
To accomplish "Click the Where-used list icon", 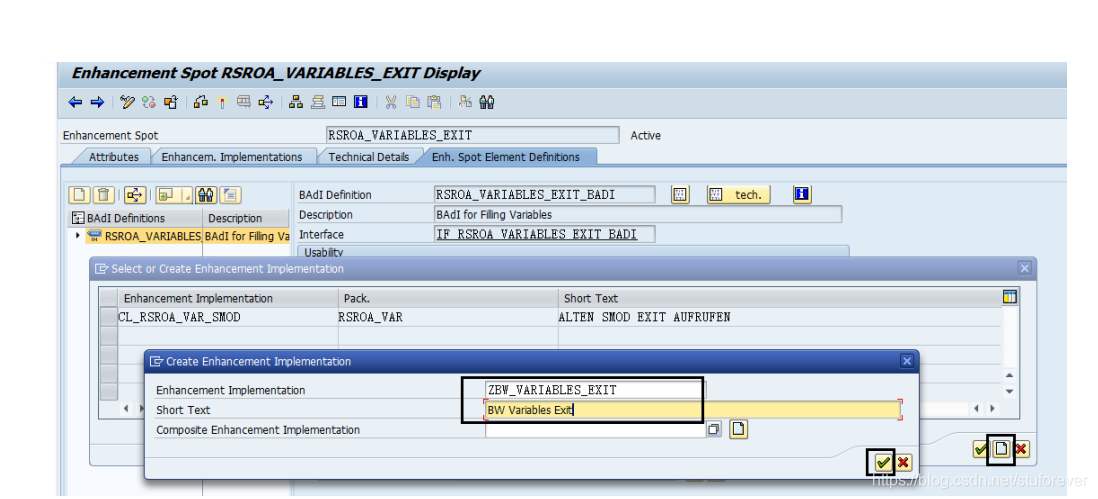I will click(244, 103).
